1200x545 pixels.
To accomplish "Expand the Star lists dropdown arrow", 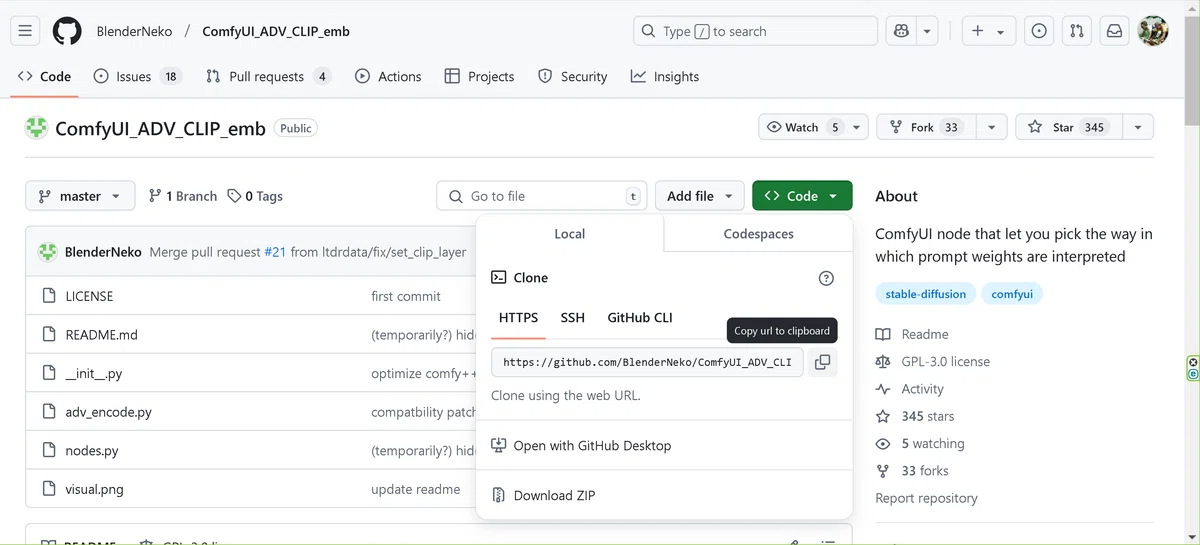I will pyautogui.click(x=1138, y=127).
